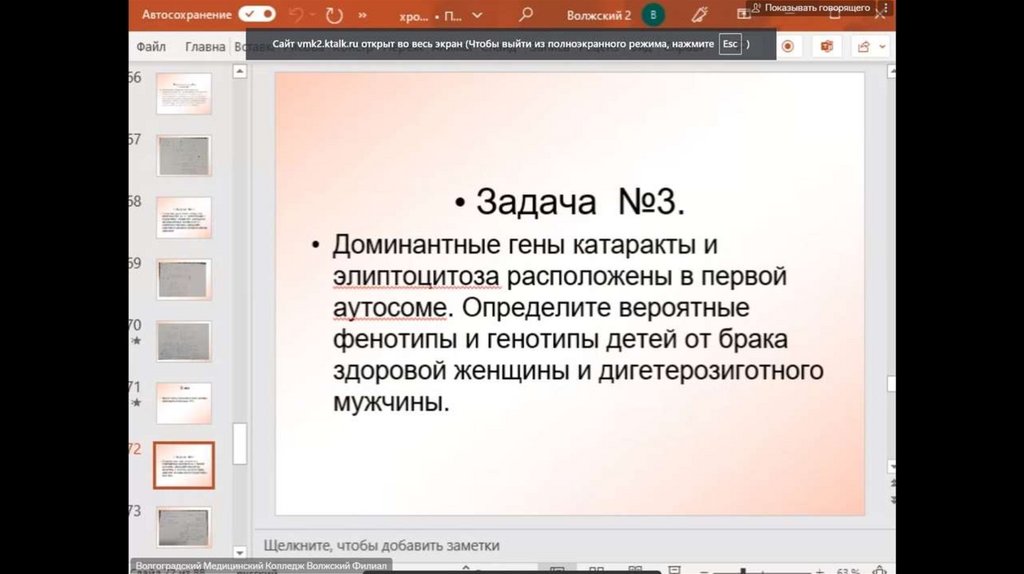Open the file name dropdown in title bar
The image size is (1024, 574).
[x=478, y=16]
